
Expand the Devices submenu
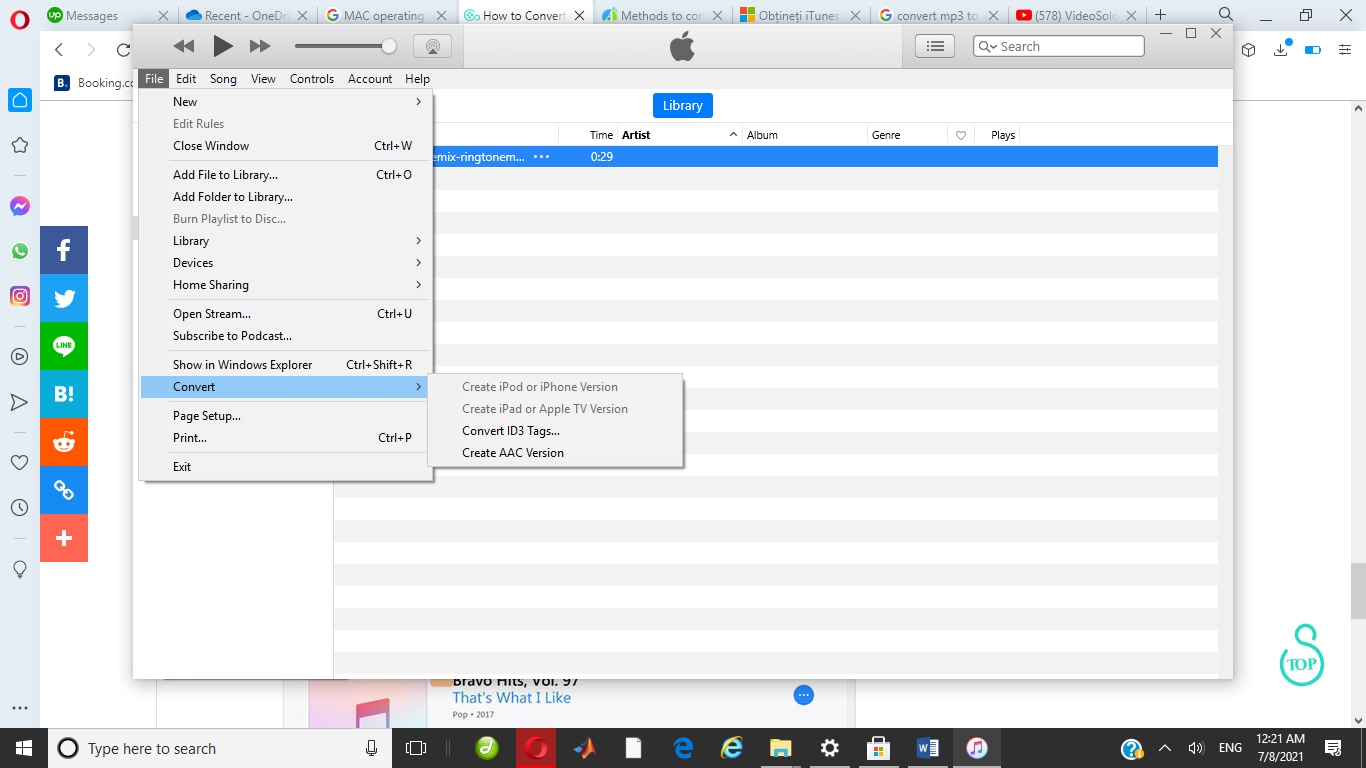coord(285,263)
